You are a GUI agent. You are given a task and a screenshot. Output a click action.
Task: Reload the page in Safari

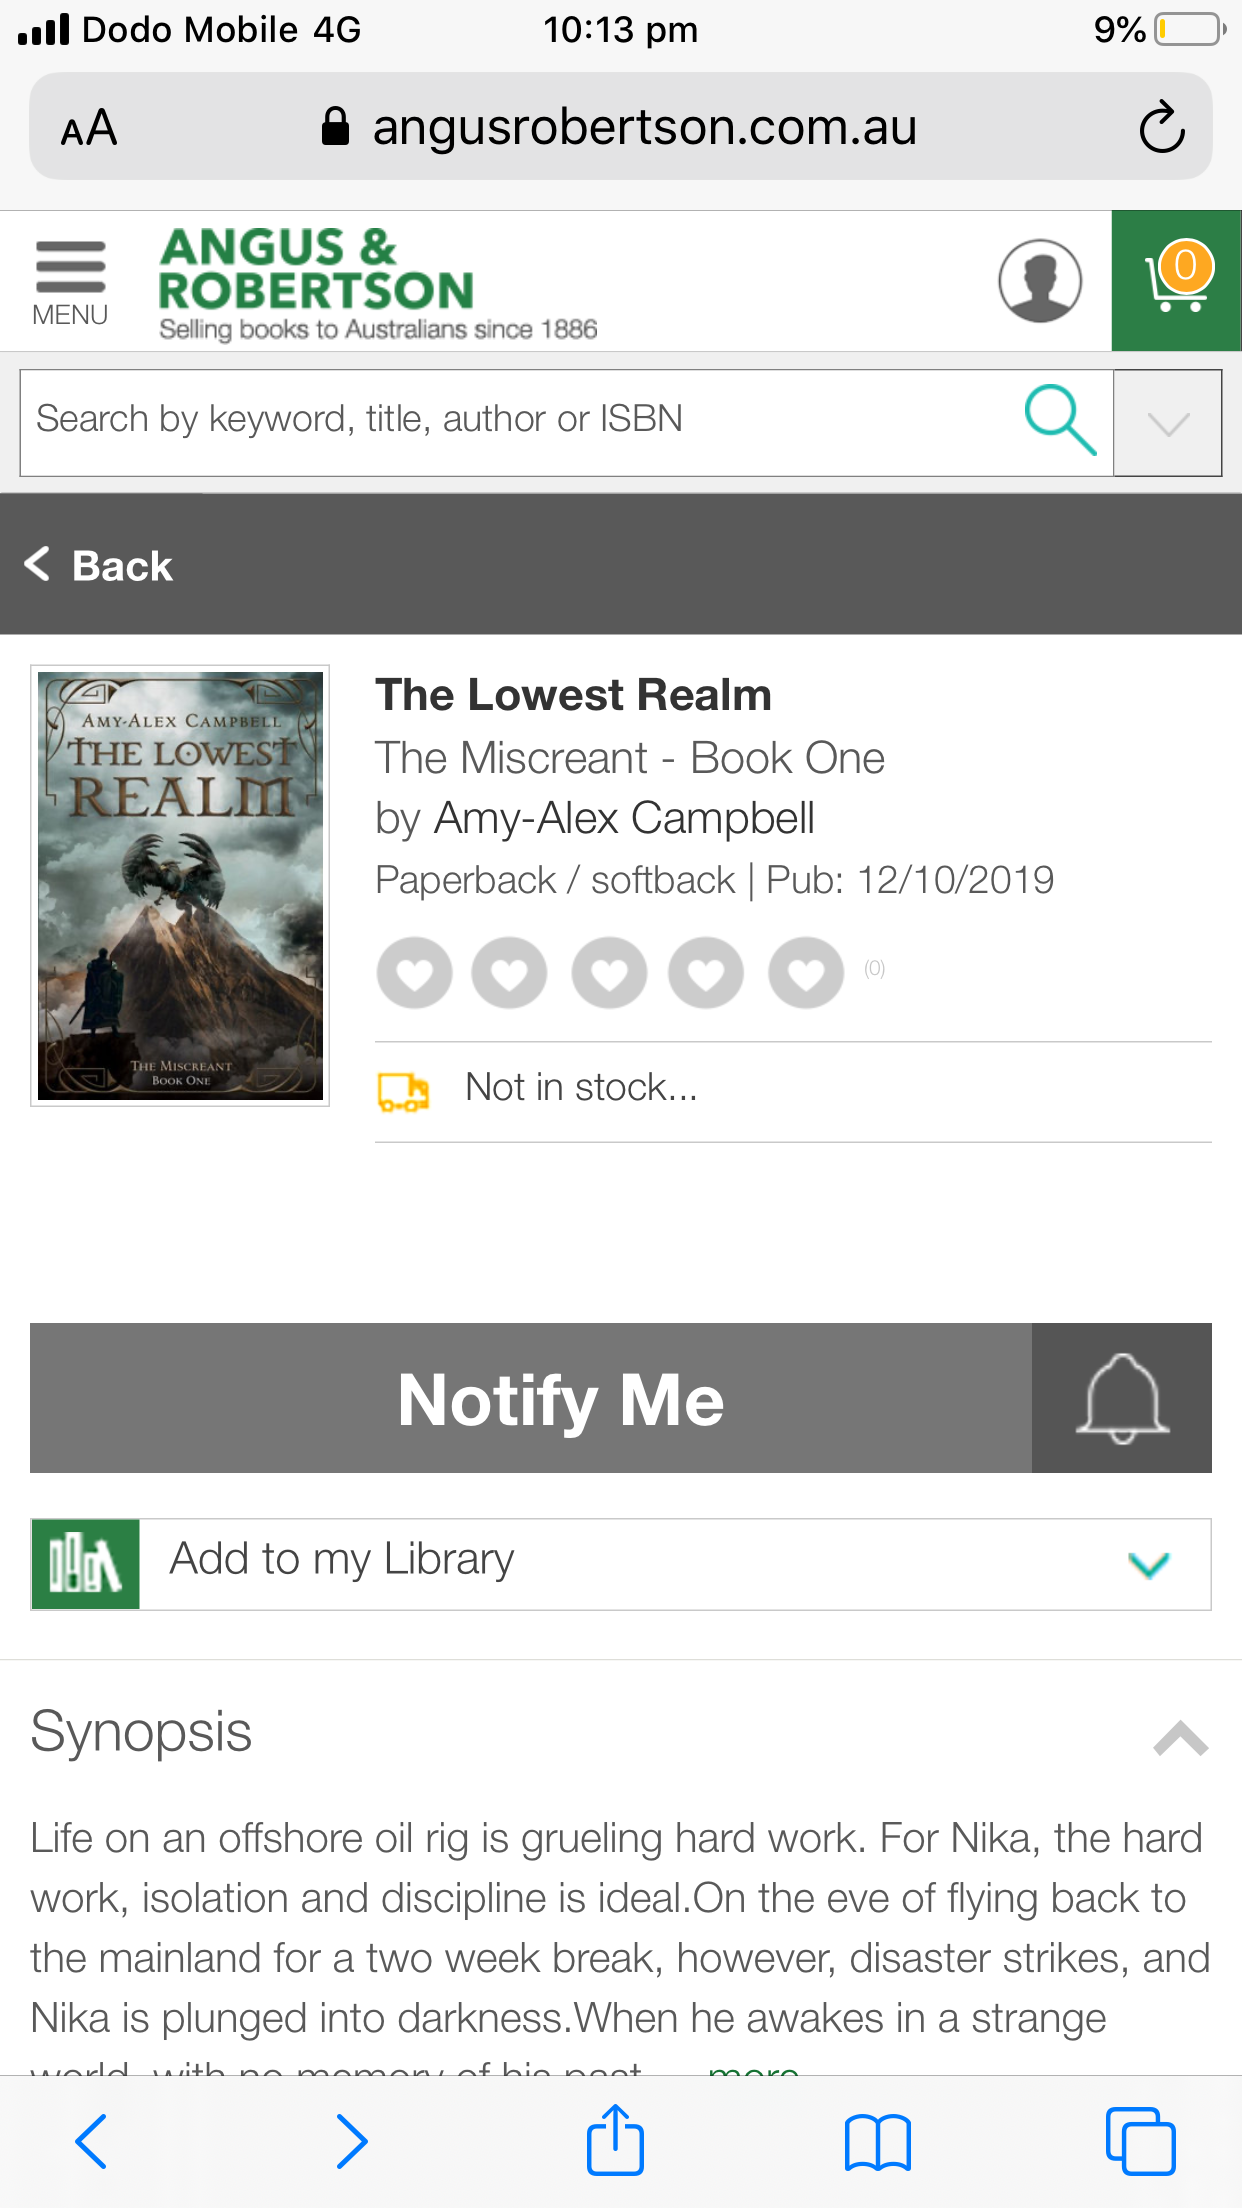pyautogui.click(x=1162, y=127)
